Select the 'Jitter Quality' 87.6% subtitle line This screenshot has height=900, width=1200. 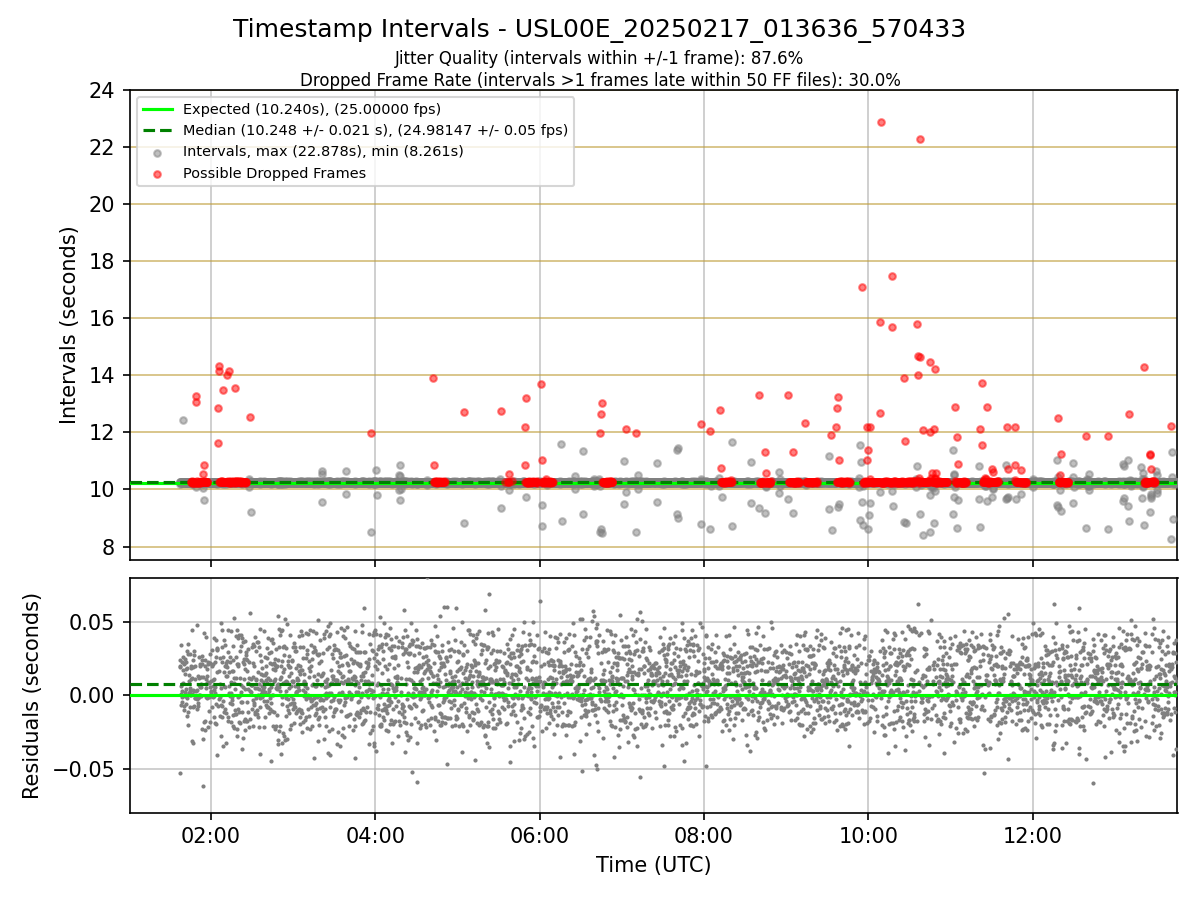click(599, 58)
